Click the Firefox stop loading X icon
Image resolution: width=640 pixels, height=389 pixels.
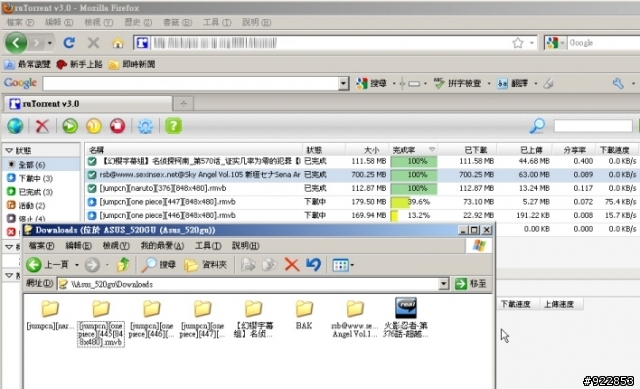(93, 42)
